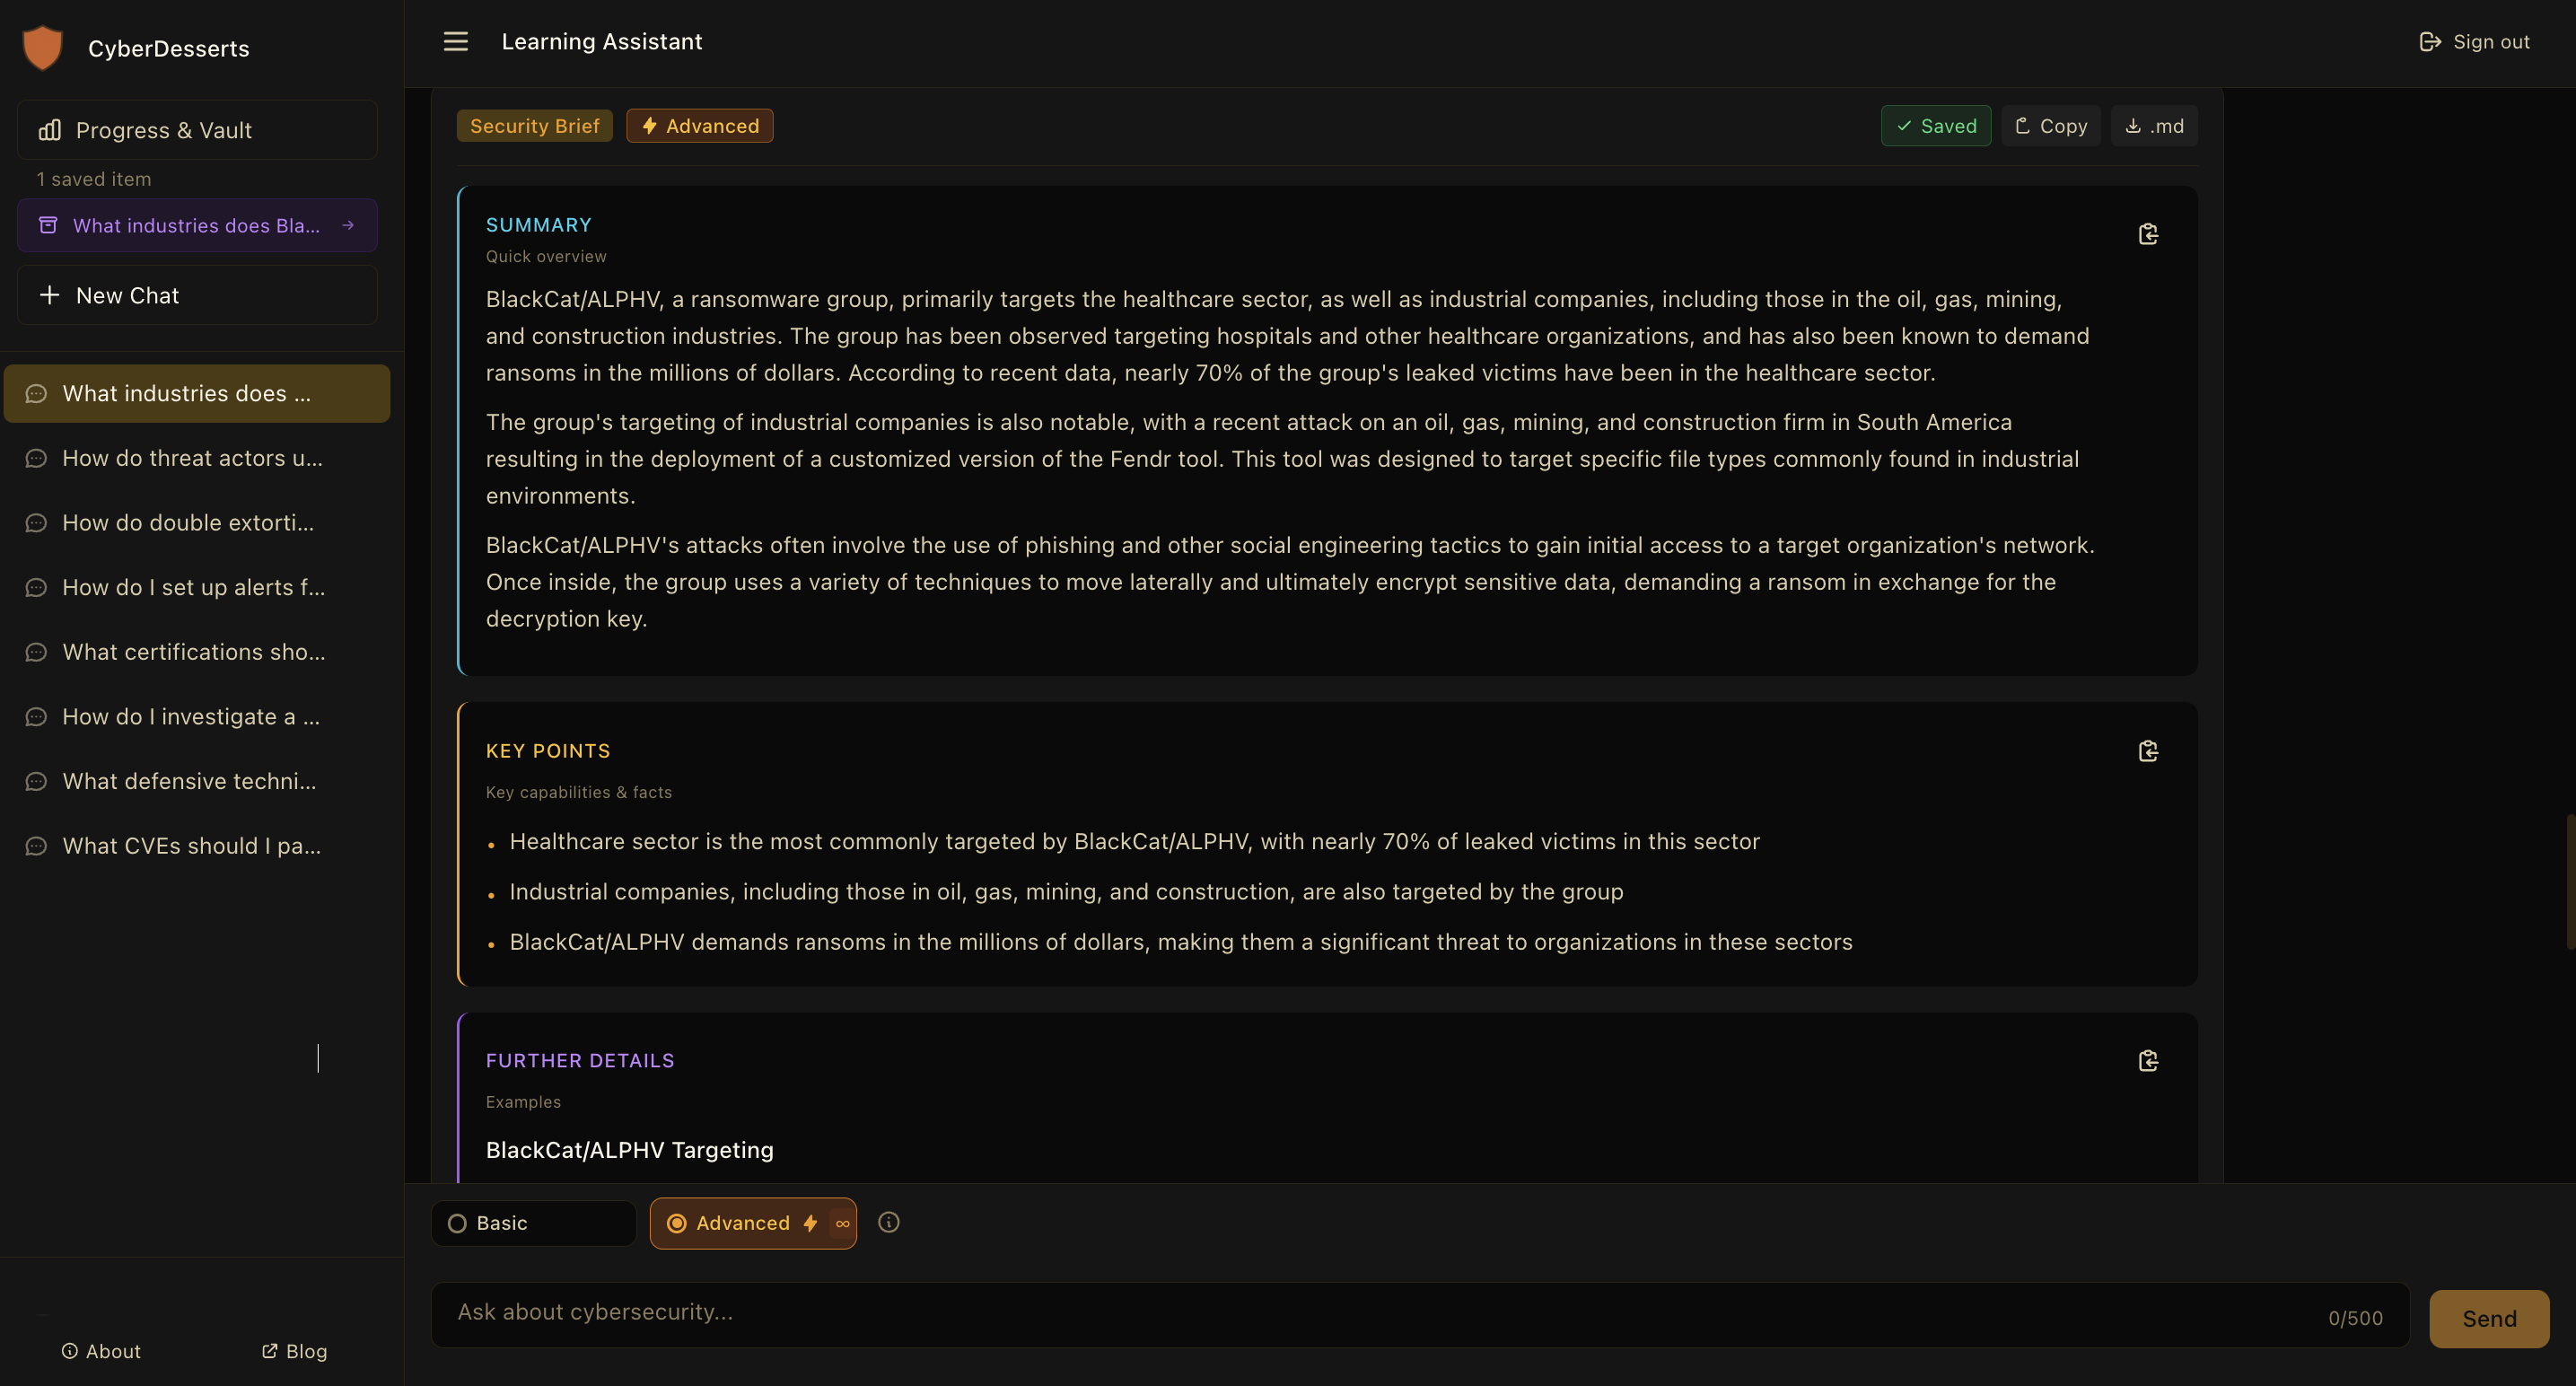Open the Progress & Vault panel
This screenshot has height=1386, width=2576.
196,129
